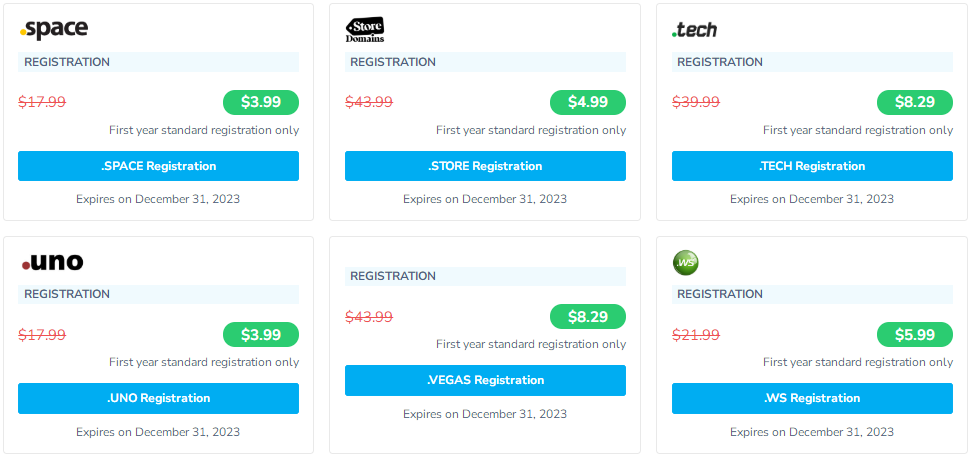Choose the .VEGAS Registration button
This screenshot has height=459, width=972.
coord(485,380)
